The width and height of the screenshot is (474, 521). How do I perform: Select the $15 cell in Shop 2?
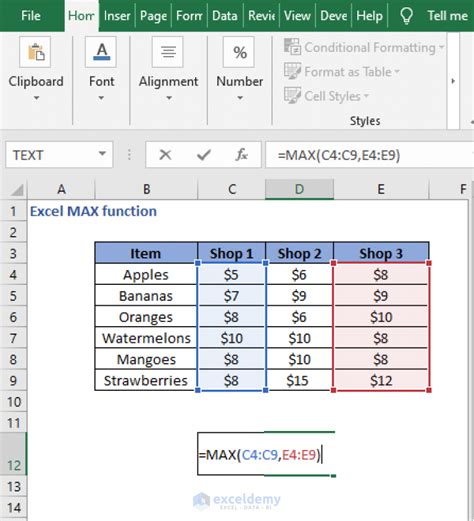tap(299, 380)
